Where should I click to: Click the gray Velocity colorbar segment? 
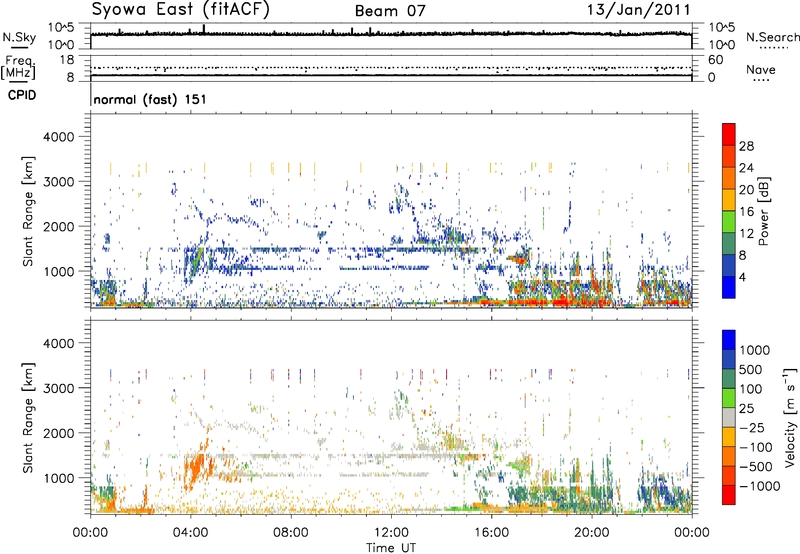[729, 417]
